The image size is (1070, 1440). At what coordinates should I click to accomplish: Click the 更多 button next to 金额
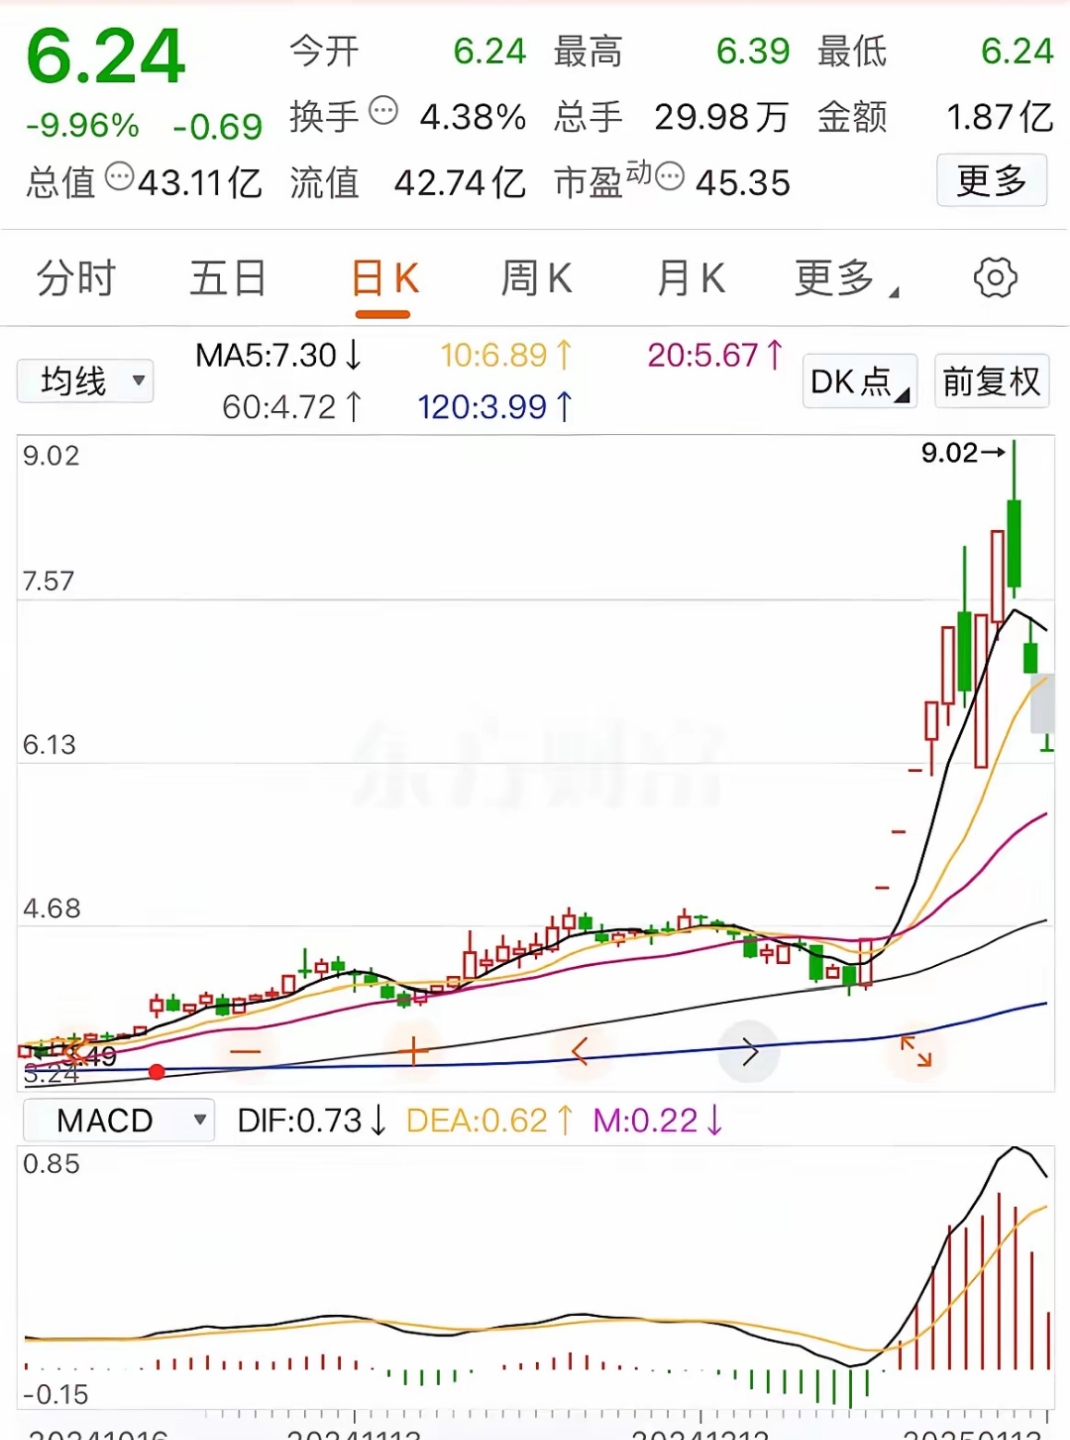pyautogui.click(x=991, y=181)
